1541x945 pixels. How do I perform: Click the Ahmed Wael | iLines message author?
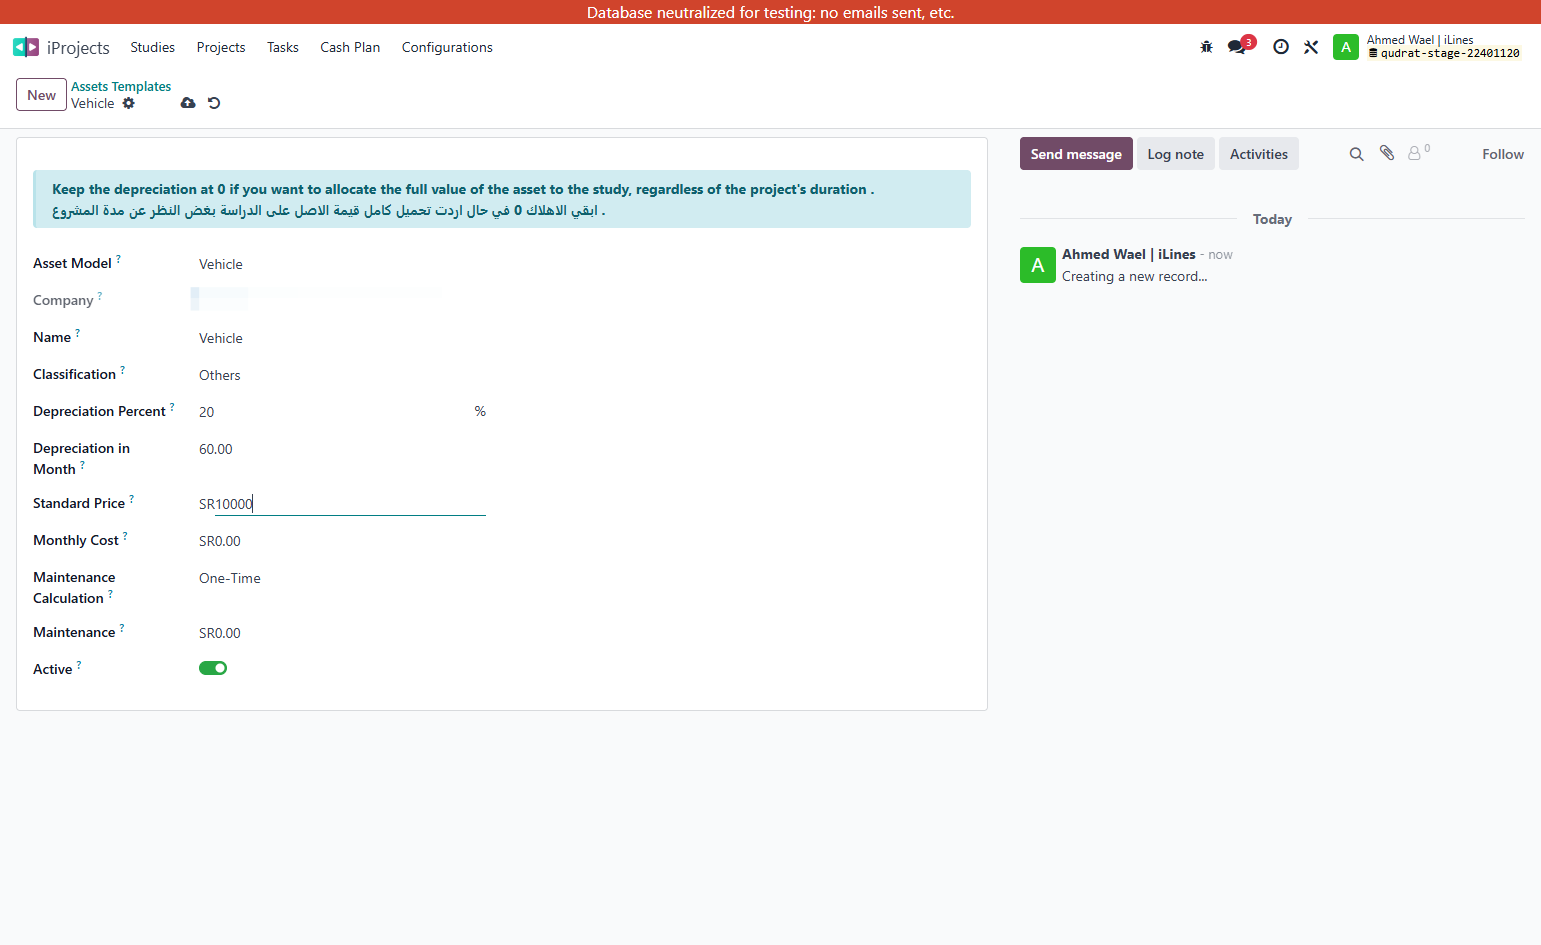tap(1129, 254)
